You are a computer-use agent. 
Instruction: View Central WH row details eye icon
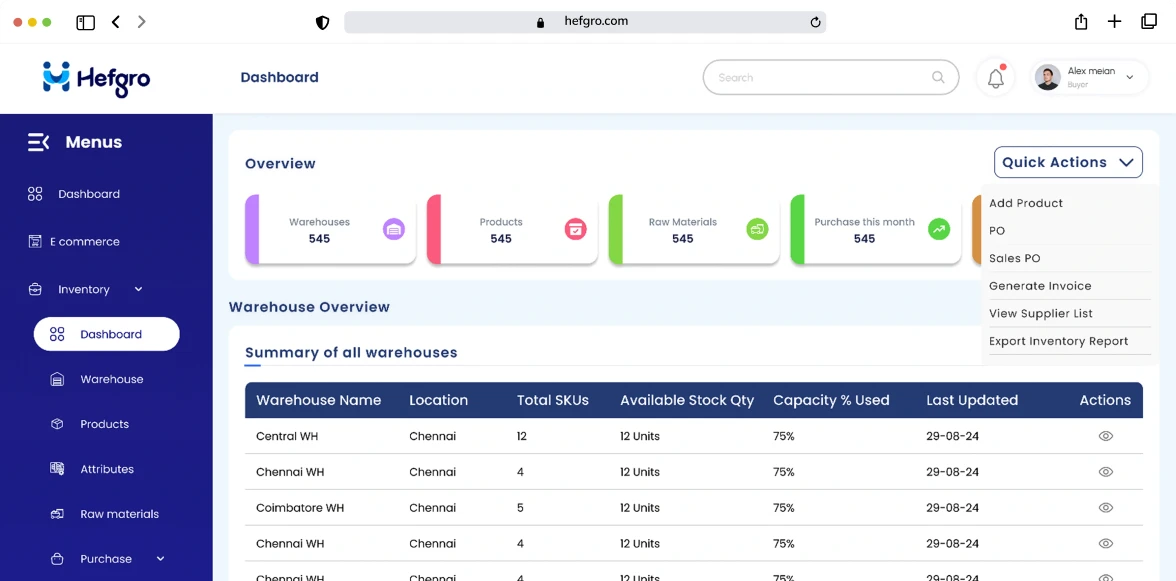1105,436
